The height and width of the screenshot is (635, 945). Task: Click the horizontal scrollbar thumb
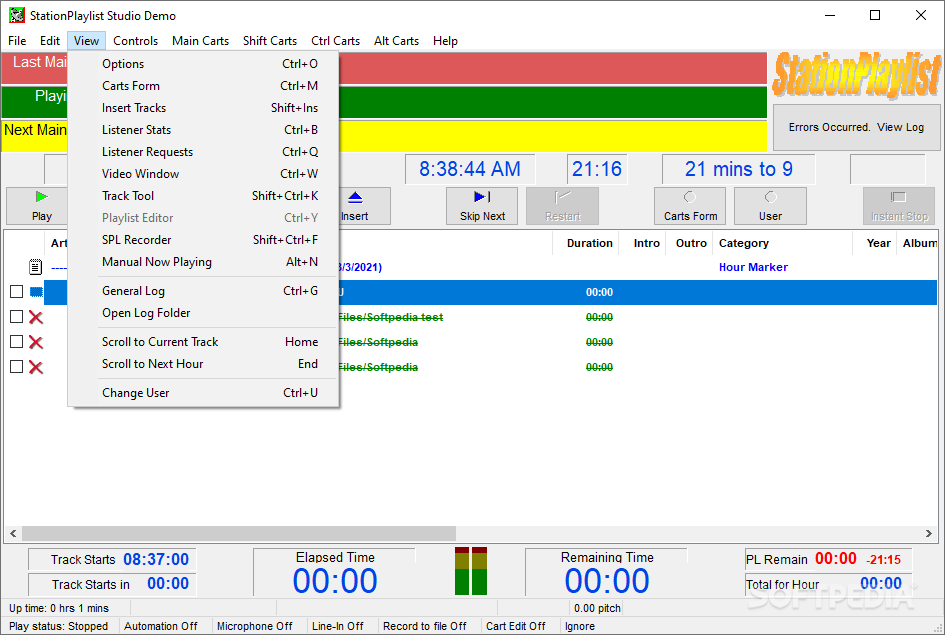click(x=239, y=533)
